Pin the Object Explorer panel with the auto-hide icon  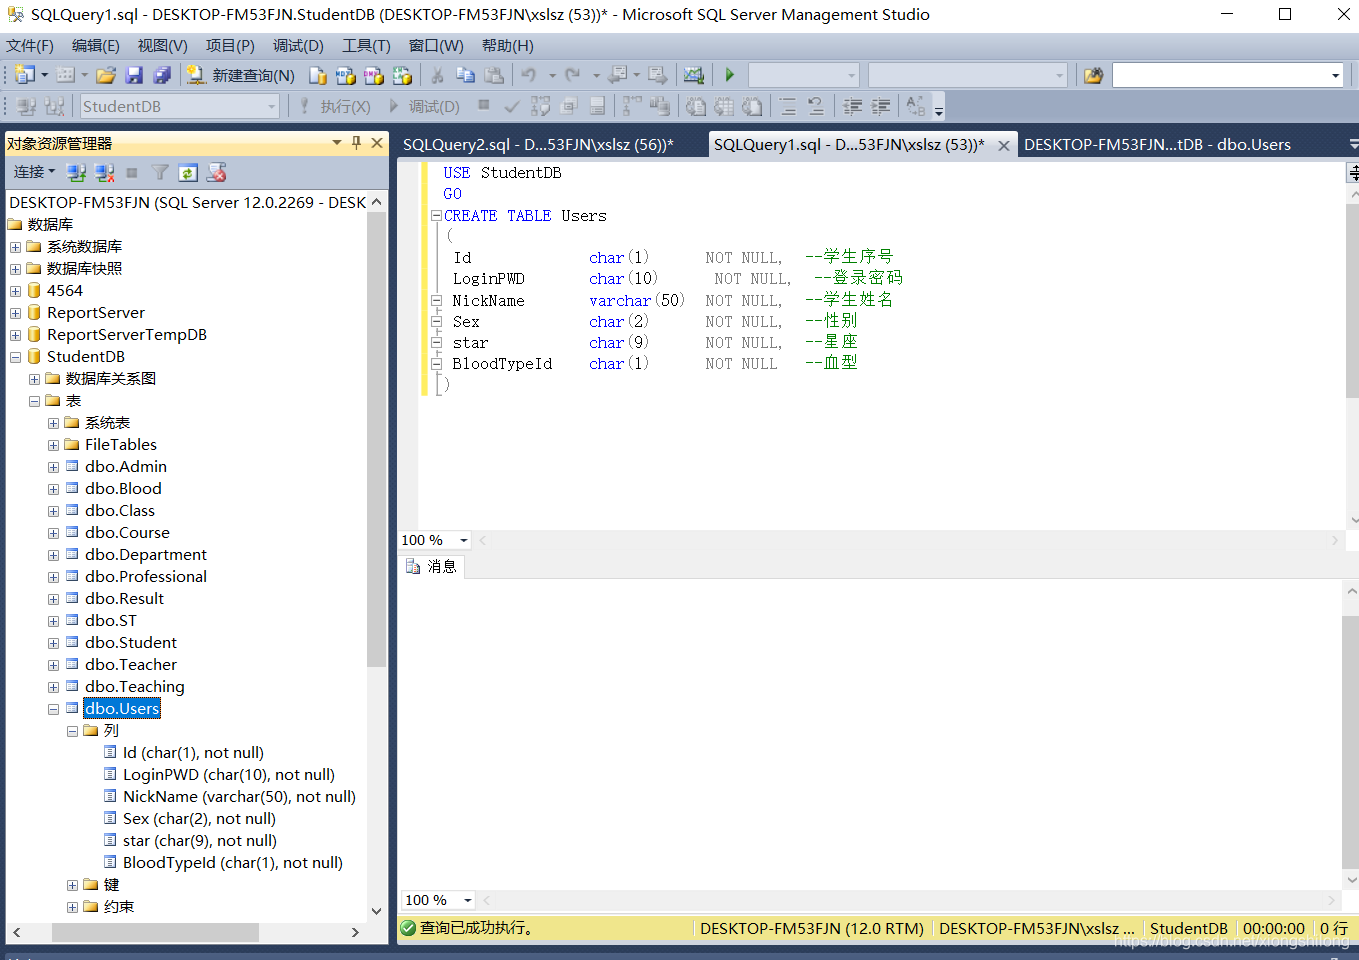pos(356,143)
